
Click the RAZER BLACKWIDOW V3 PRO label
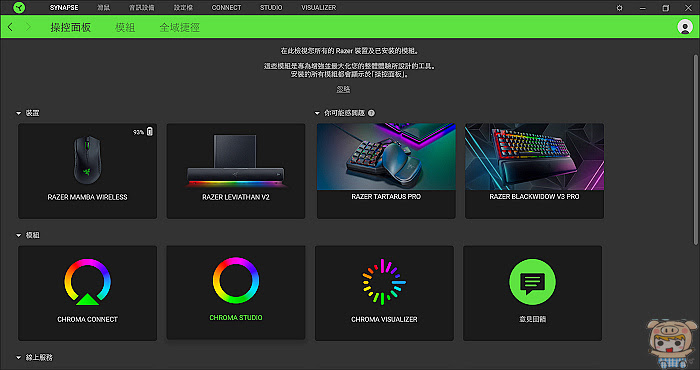coord(534,196)
